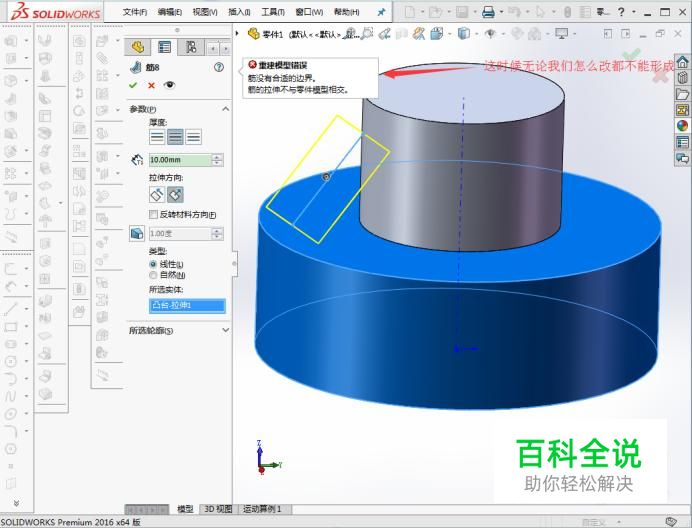Click the 零件1 part icon in flyout tree

[253, 34]
